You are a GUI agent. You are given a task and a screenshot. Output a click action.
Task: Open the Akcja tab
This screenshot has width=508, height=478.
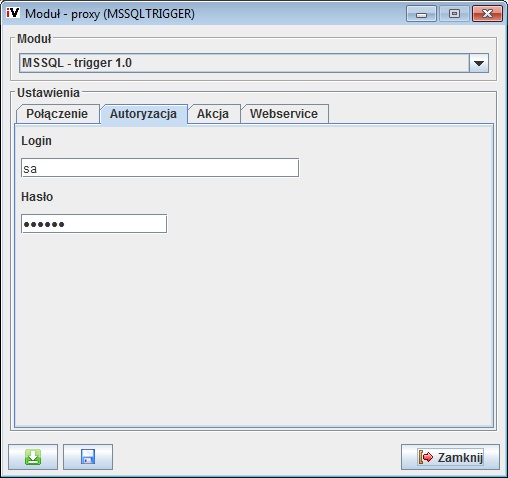click(213, 114)
